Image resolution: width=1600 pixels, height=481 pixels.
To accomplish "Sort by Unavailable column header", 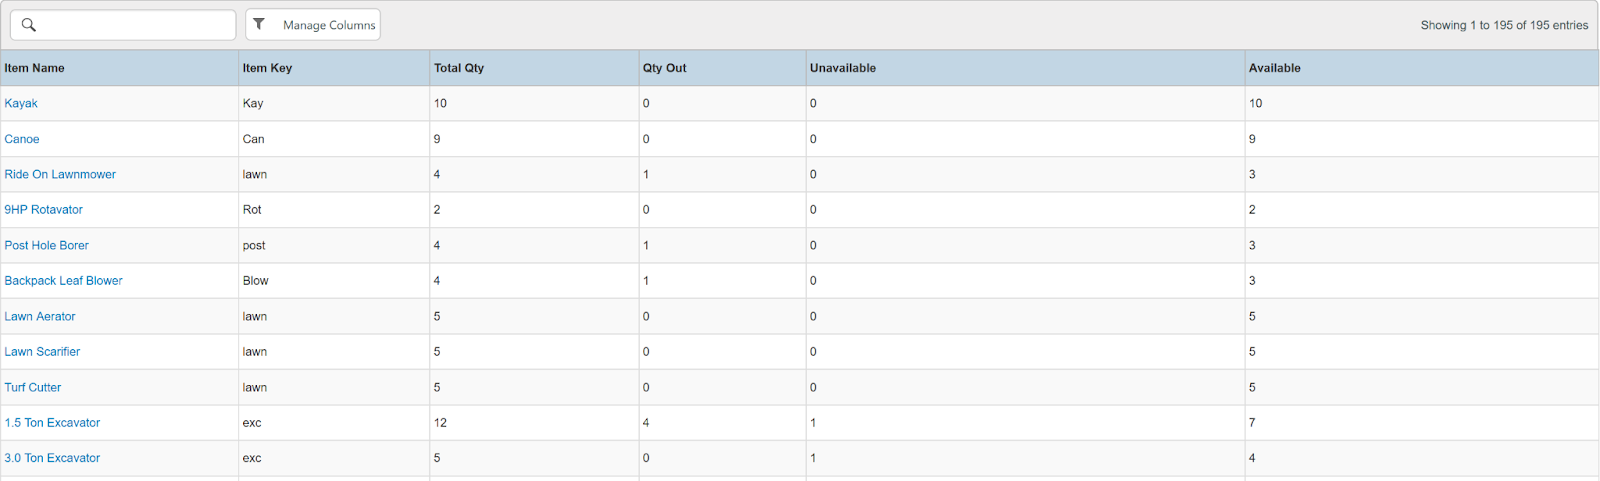I will tap(843, 68).
